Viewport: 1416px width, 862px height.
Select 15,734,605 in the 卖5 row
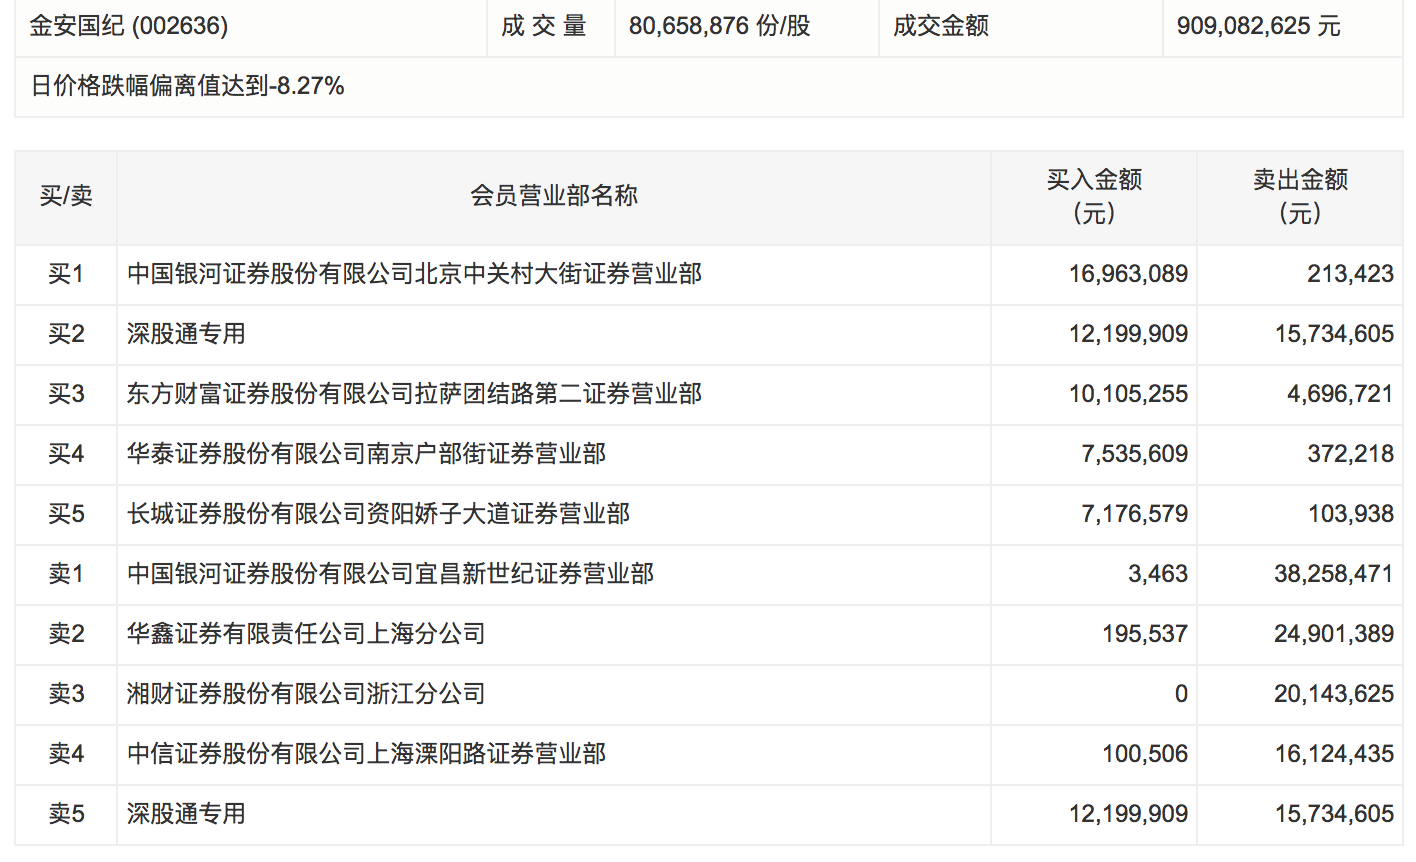coord(1335,814)
